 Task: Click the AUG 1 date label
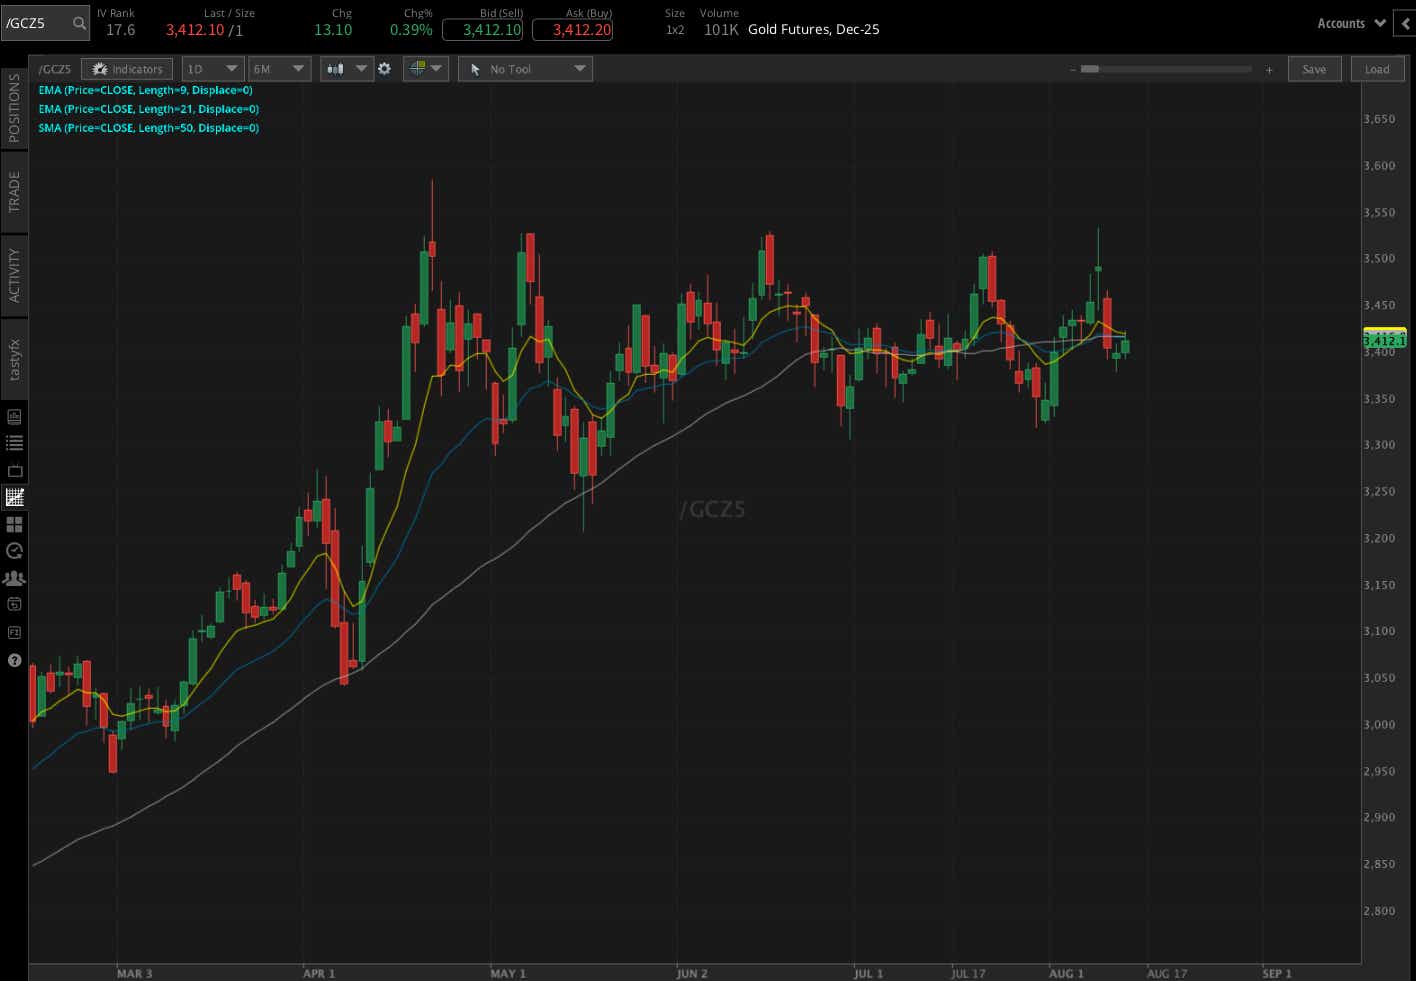1066,973
